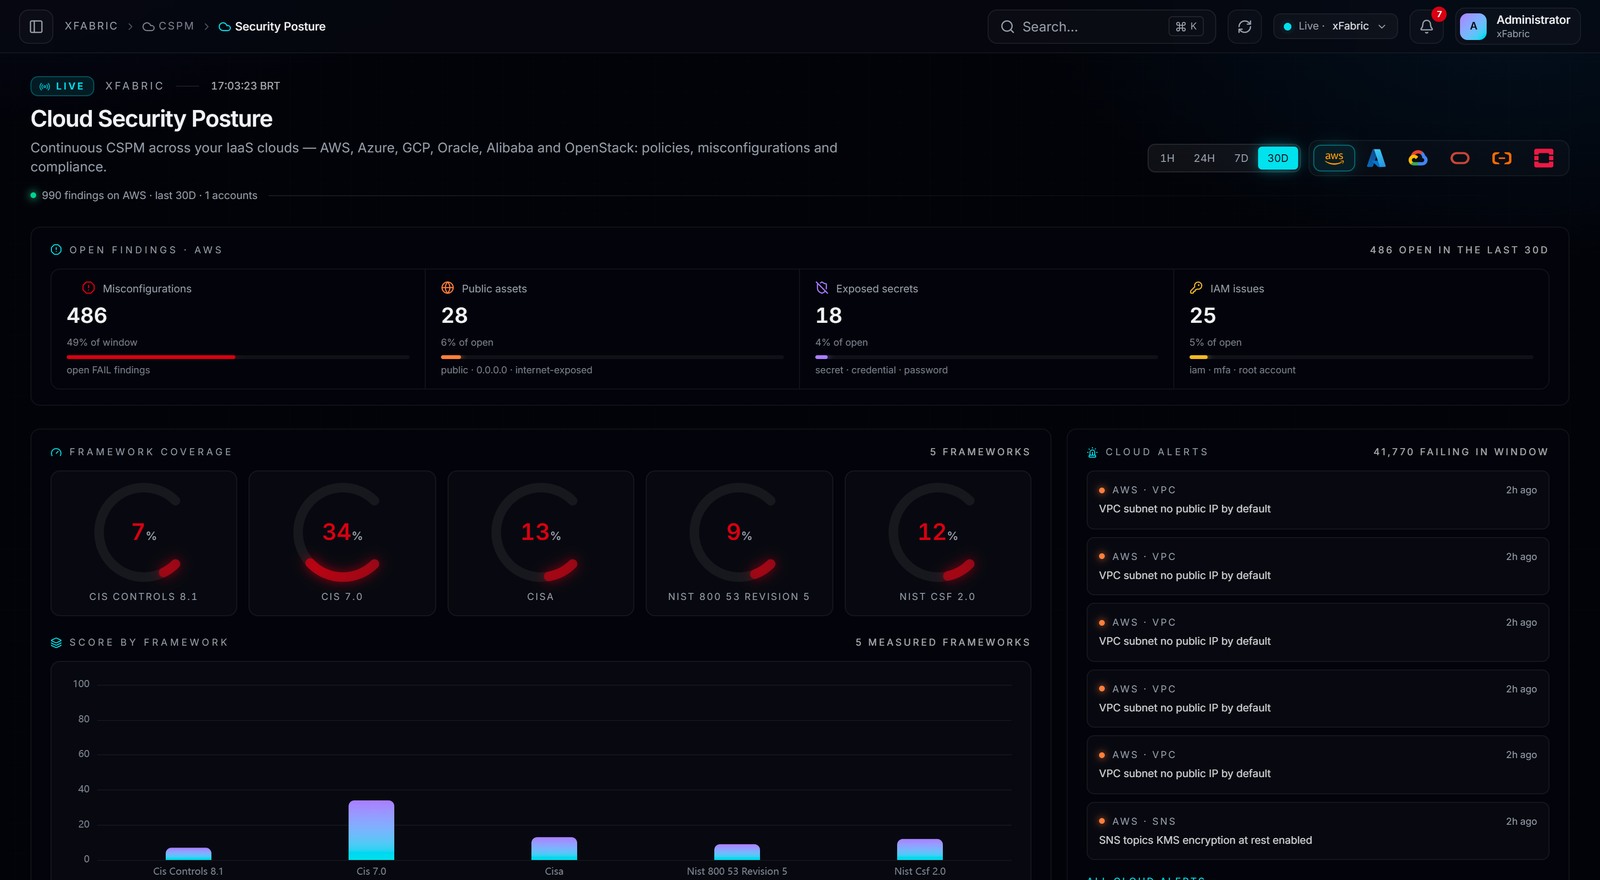
Task: Go to XFABRIC breadcrumb
Action: tap(91, 26)
